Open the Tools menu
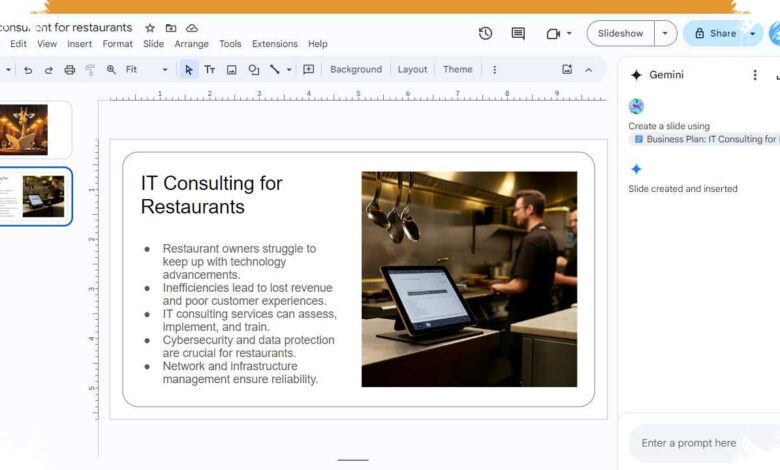 click(x=230, y=44)
